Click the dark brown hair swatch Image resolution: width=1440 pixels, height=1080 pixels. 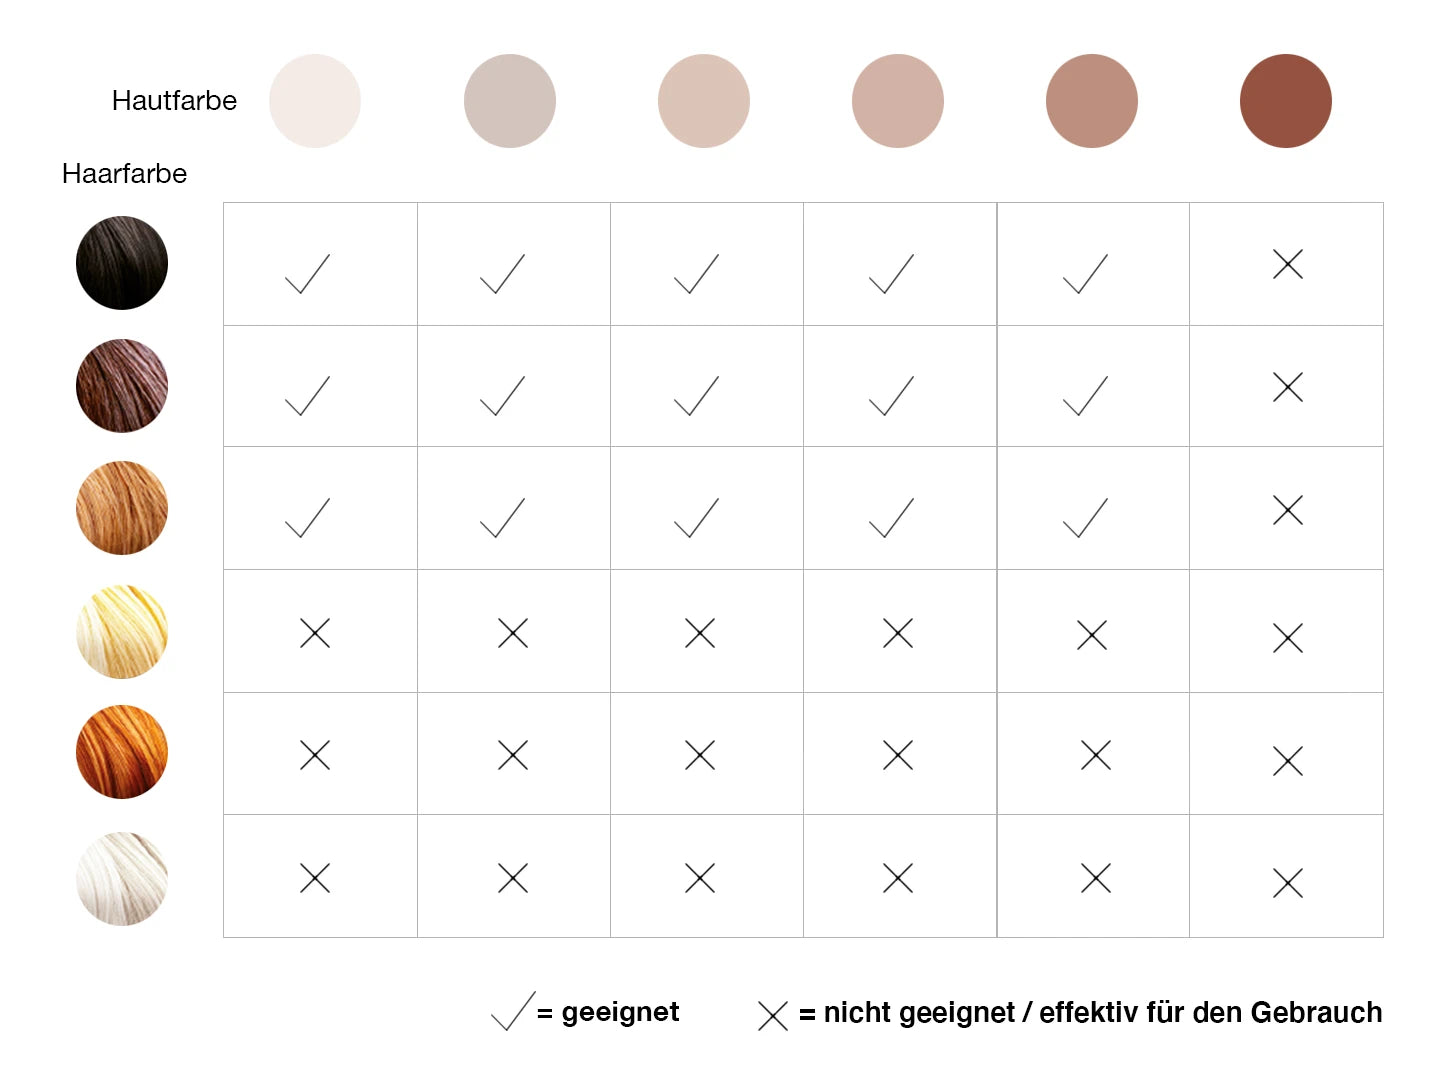click(122, 386)
